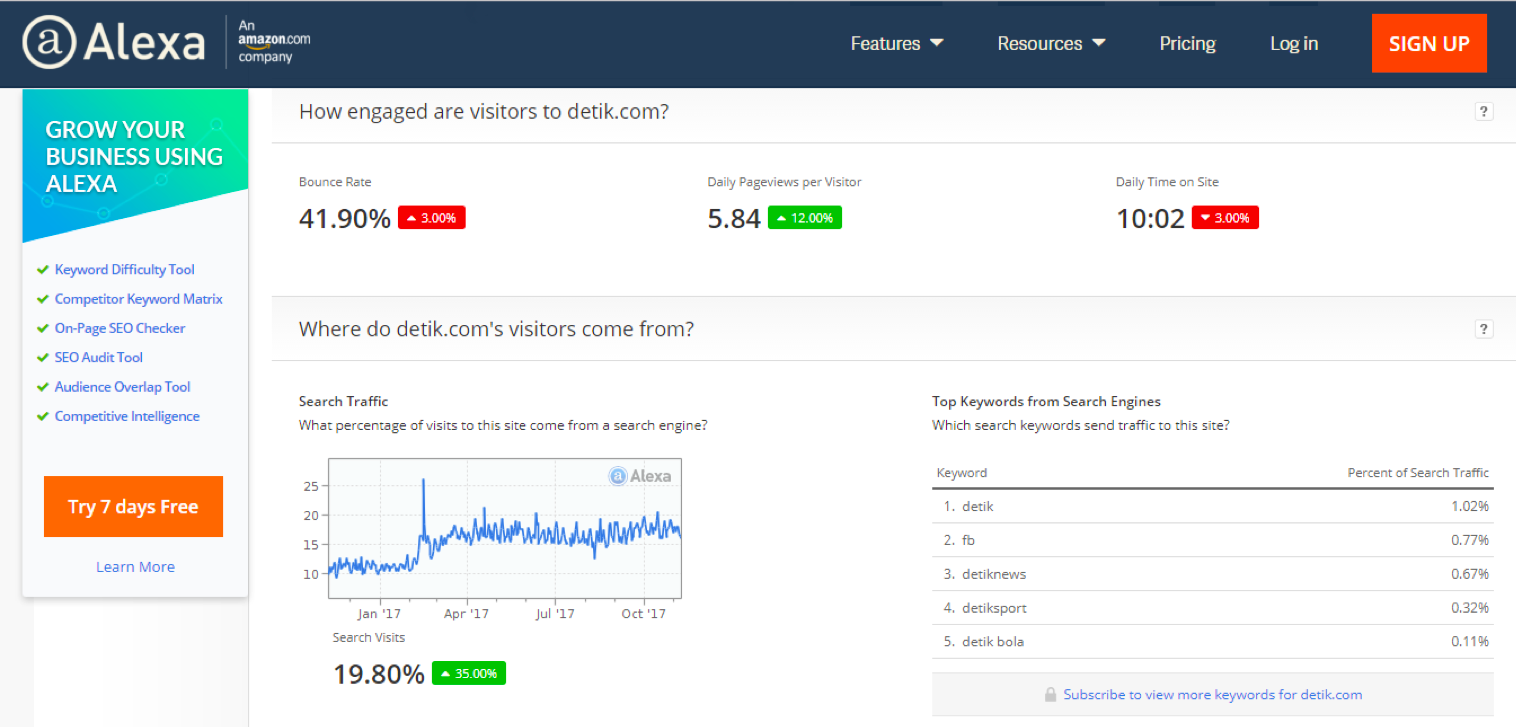The image size is (1516, 727).
Task: Select the keyword row 'detik'
Action: pyautogui.click(x=1213, y=506)
